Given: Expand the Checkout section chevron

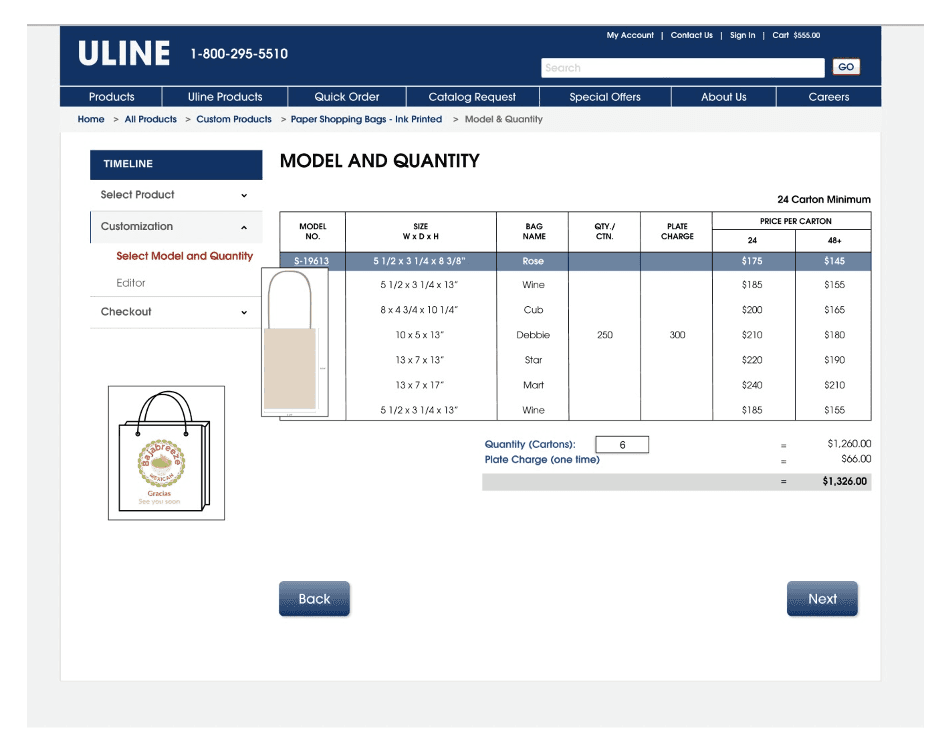Looking at the screenshot, I should (244, 312).
